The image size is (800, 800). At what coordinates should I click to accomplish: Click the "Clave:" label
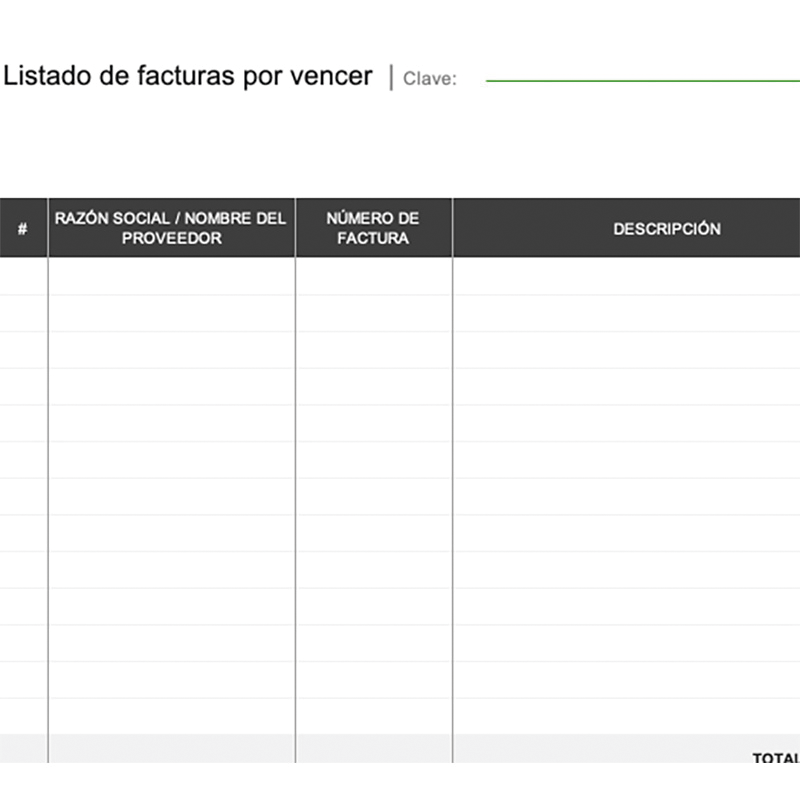[x=430, y=79]
